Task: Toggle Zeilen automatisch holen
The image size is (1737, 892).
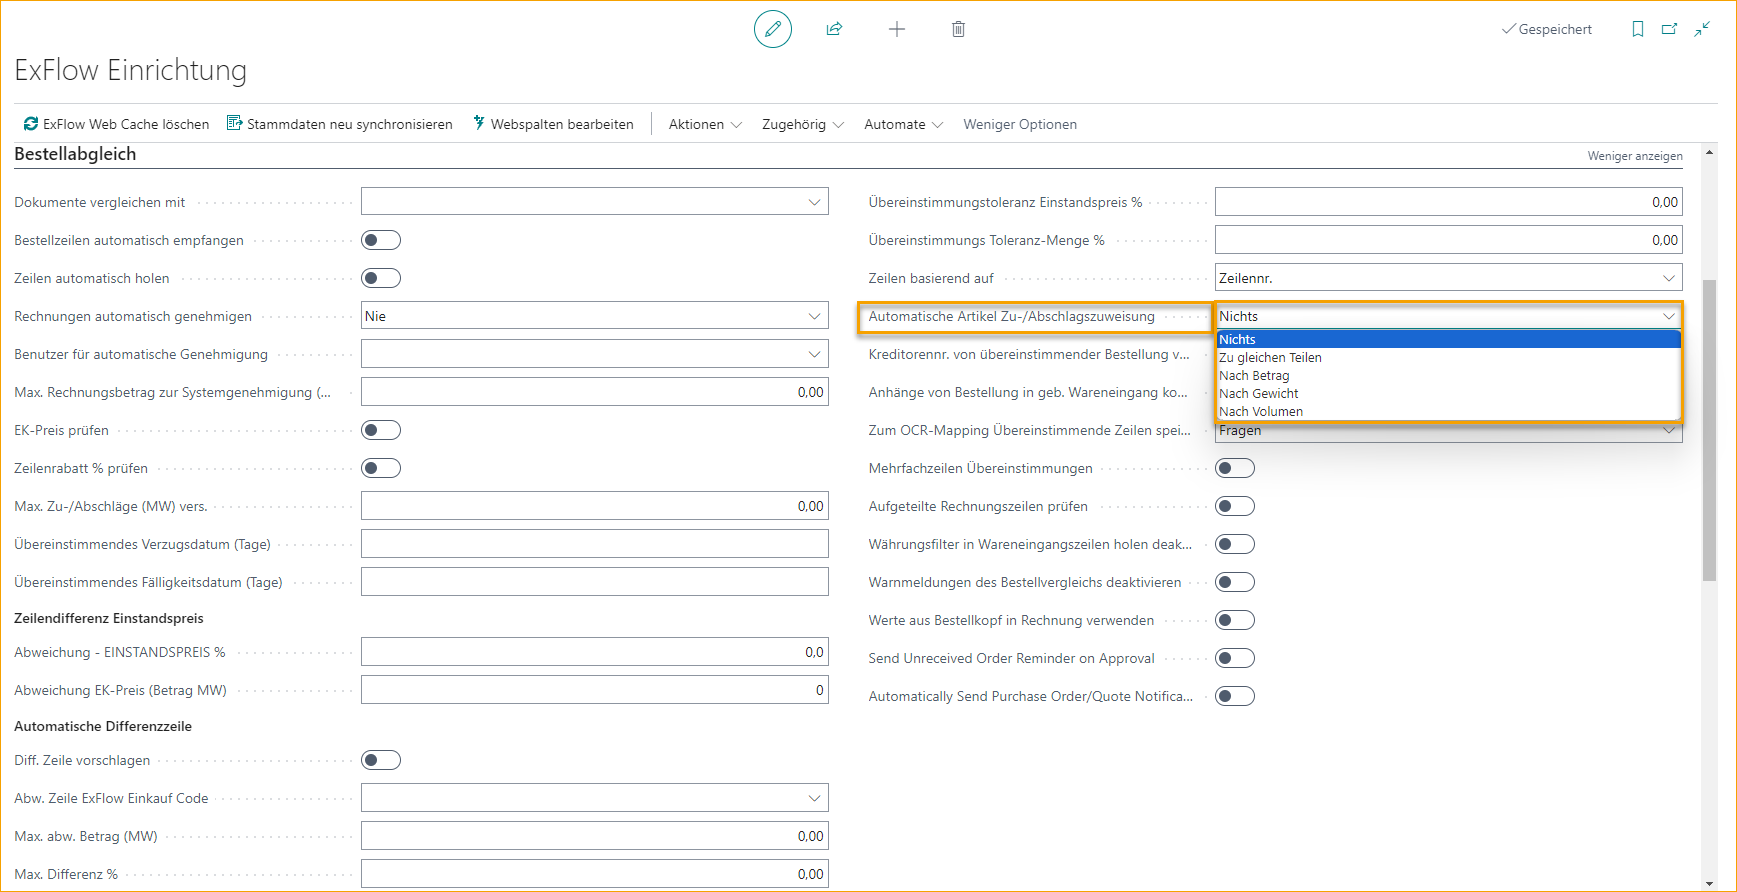Action: coord(381,278)
